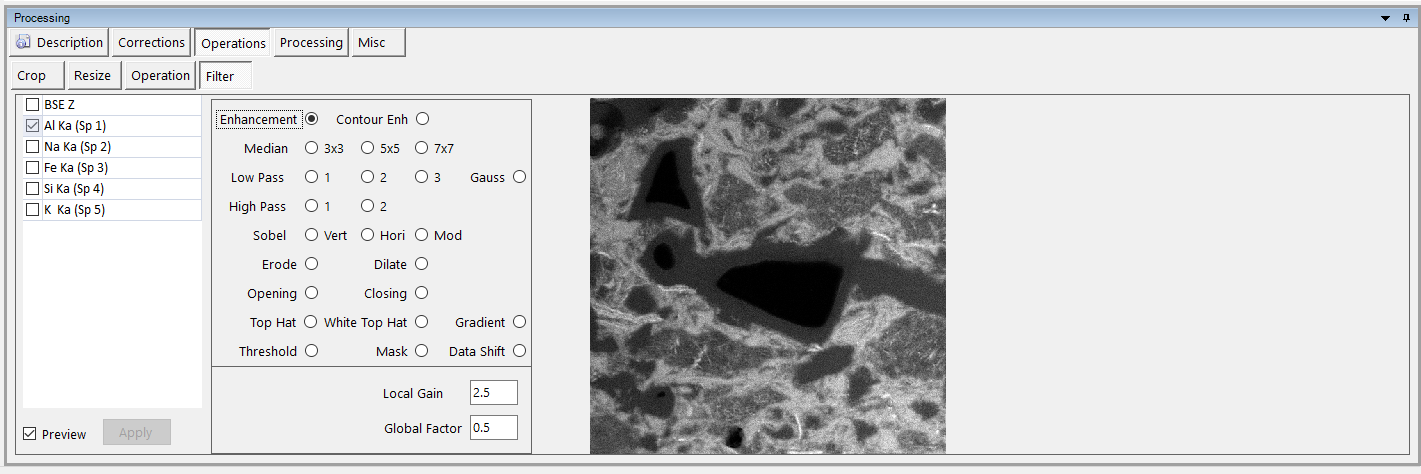
Task: Toggle the Preview checkbox
Action: point(30,434)
